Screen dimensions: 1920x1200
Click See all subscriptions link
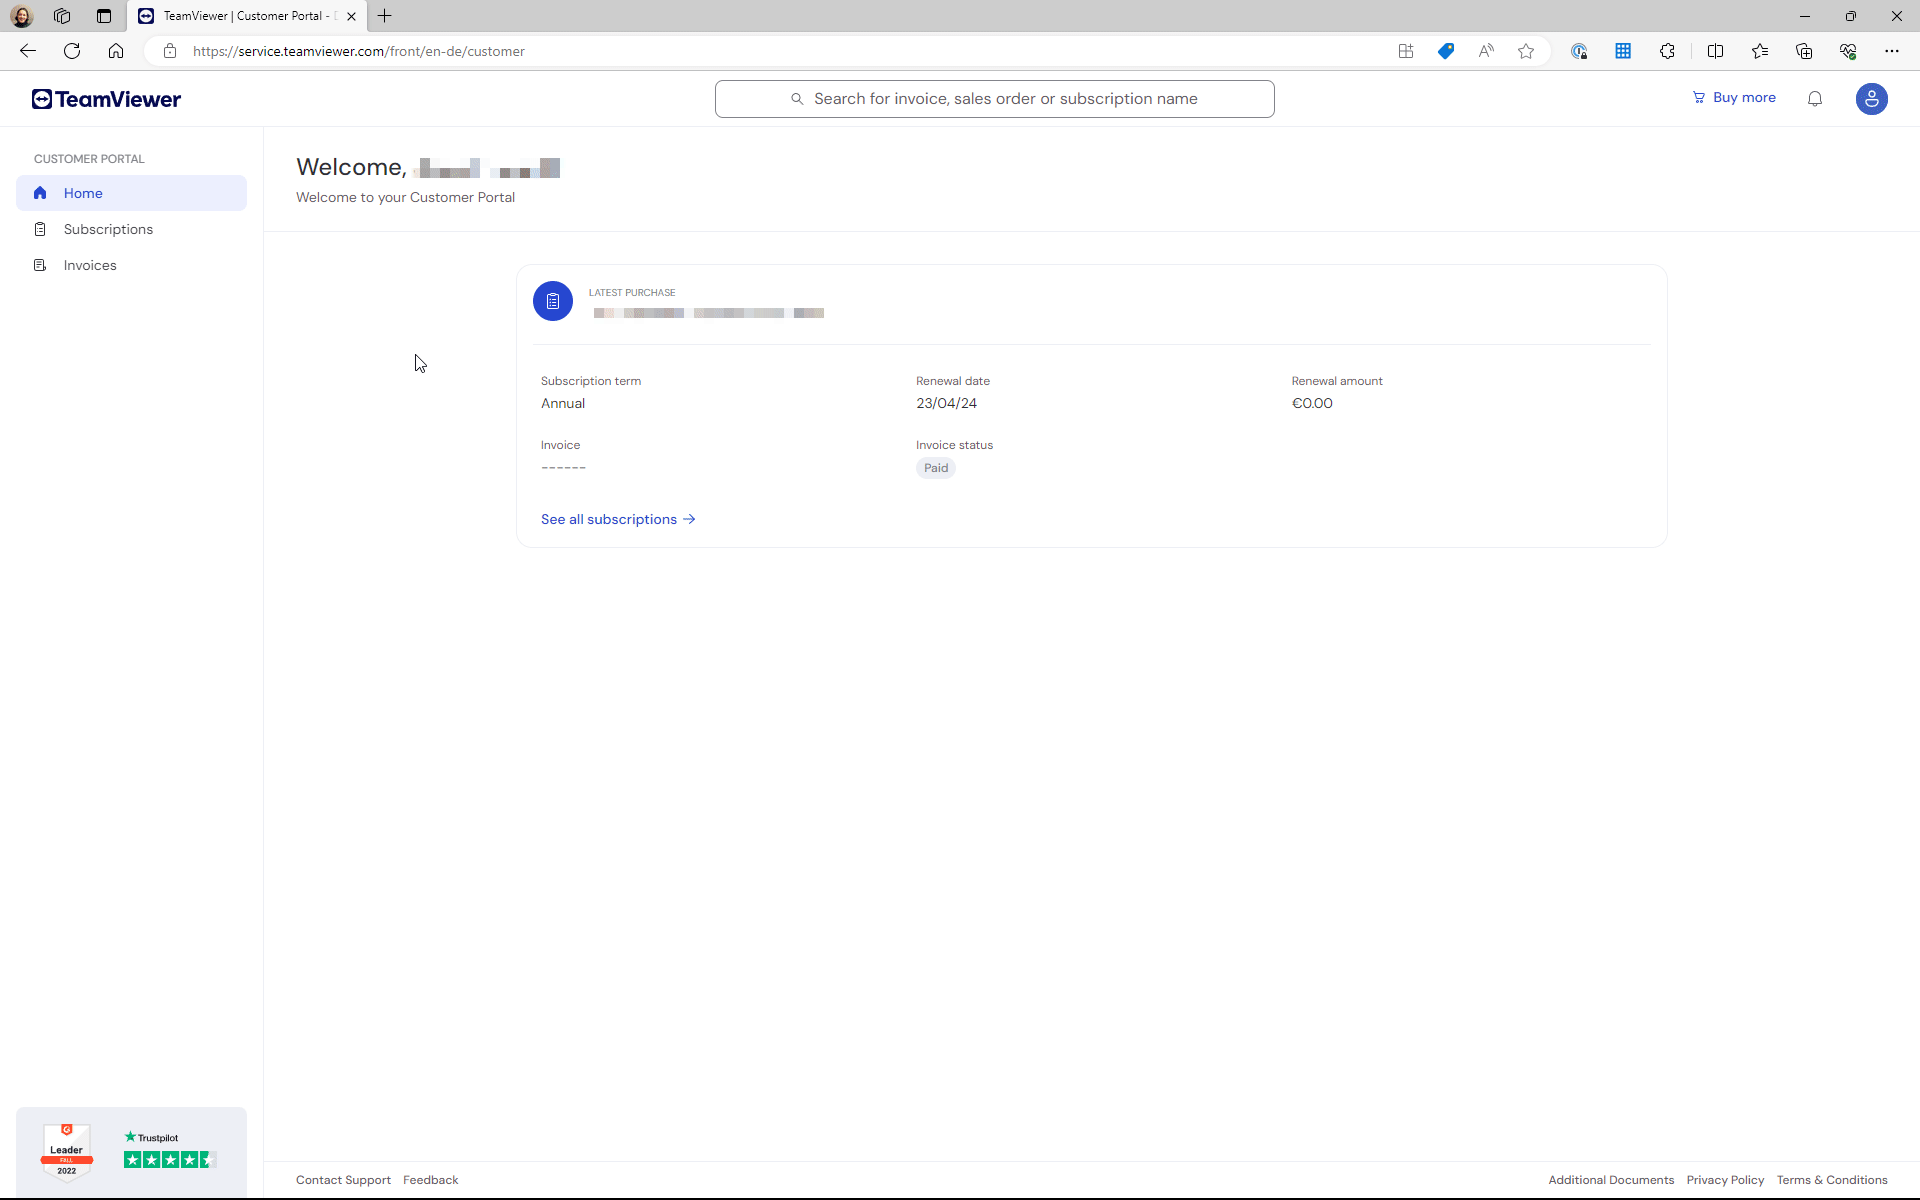pyautogui.click(x=618, y=518)
